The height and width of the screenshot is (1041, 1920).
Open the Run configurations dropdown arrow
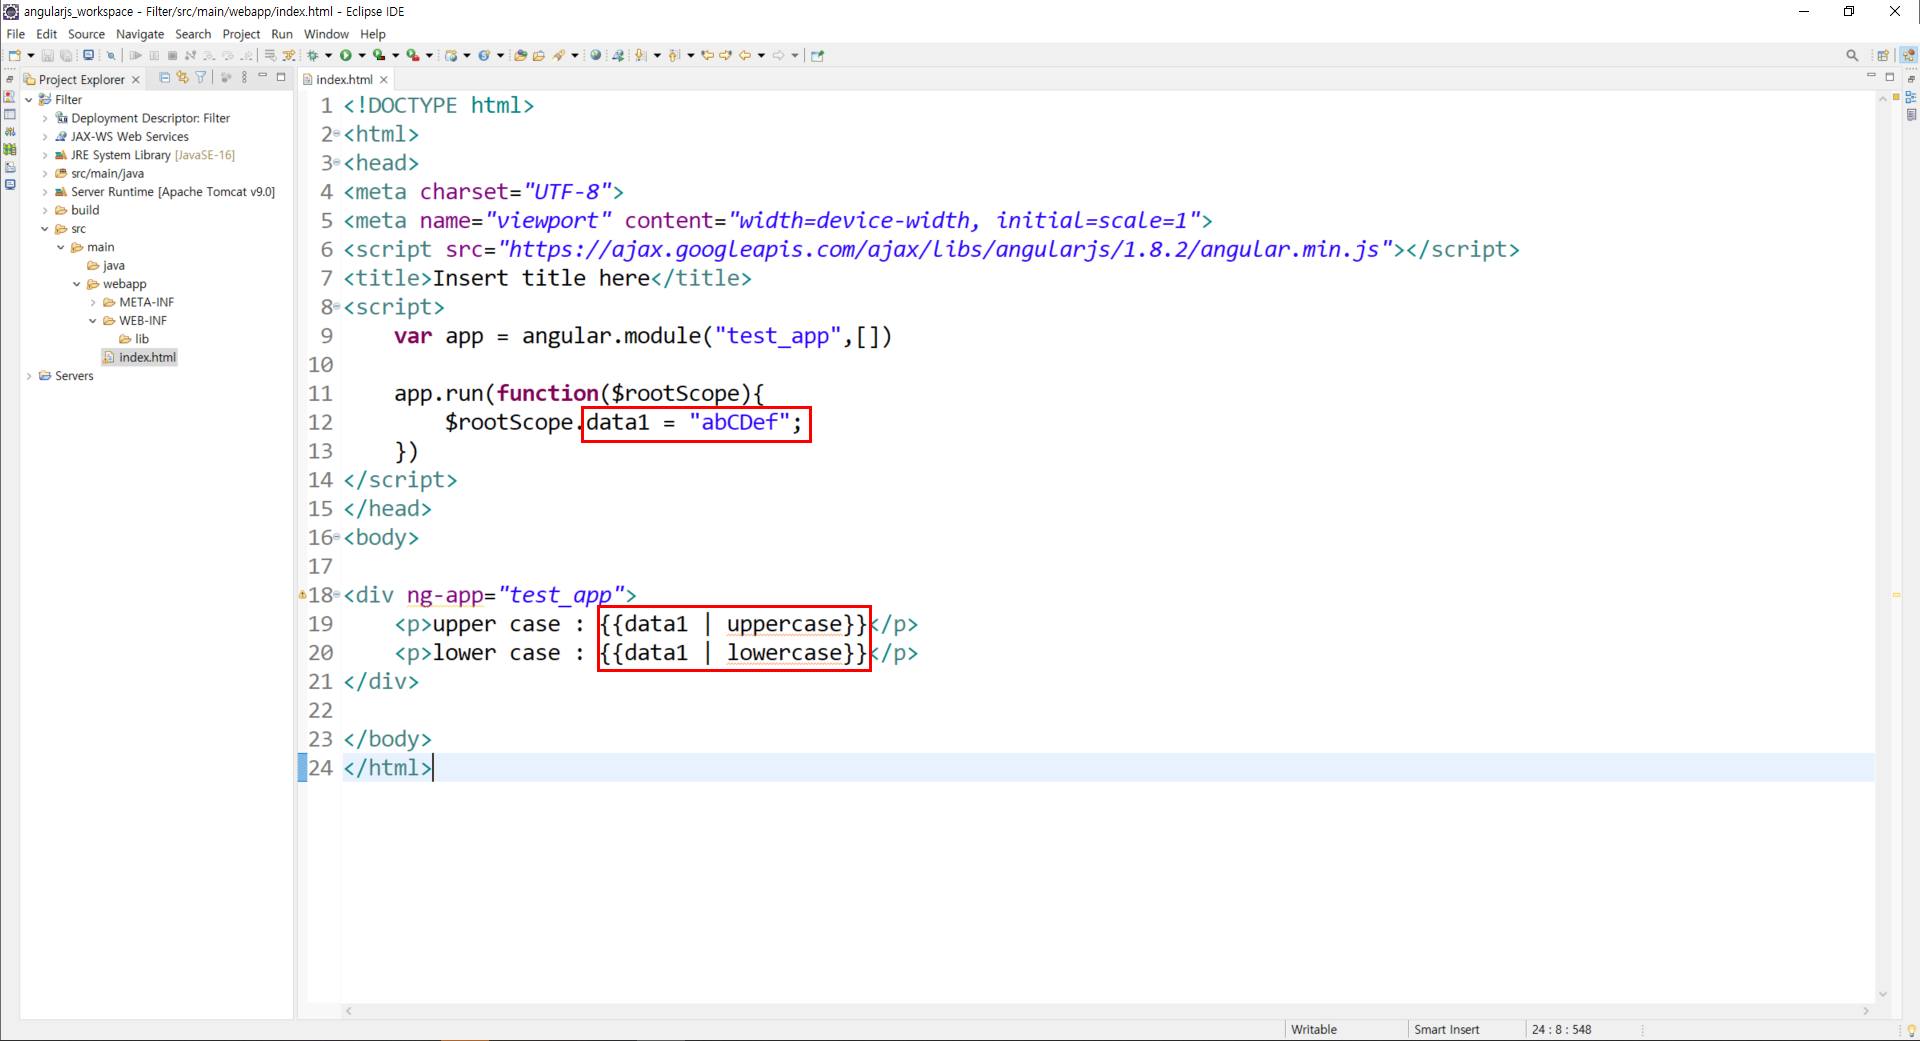[362, 56]
